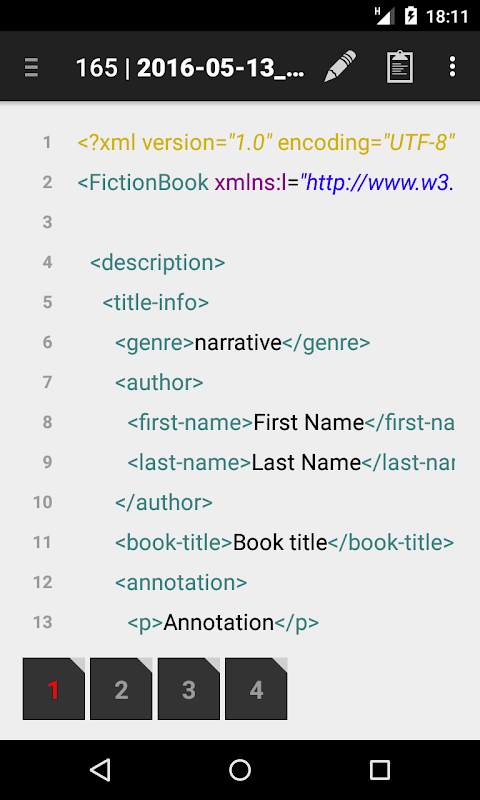Switch to document tab 2

(121, 689)
